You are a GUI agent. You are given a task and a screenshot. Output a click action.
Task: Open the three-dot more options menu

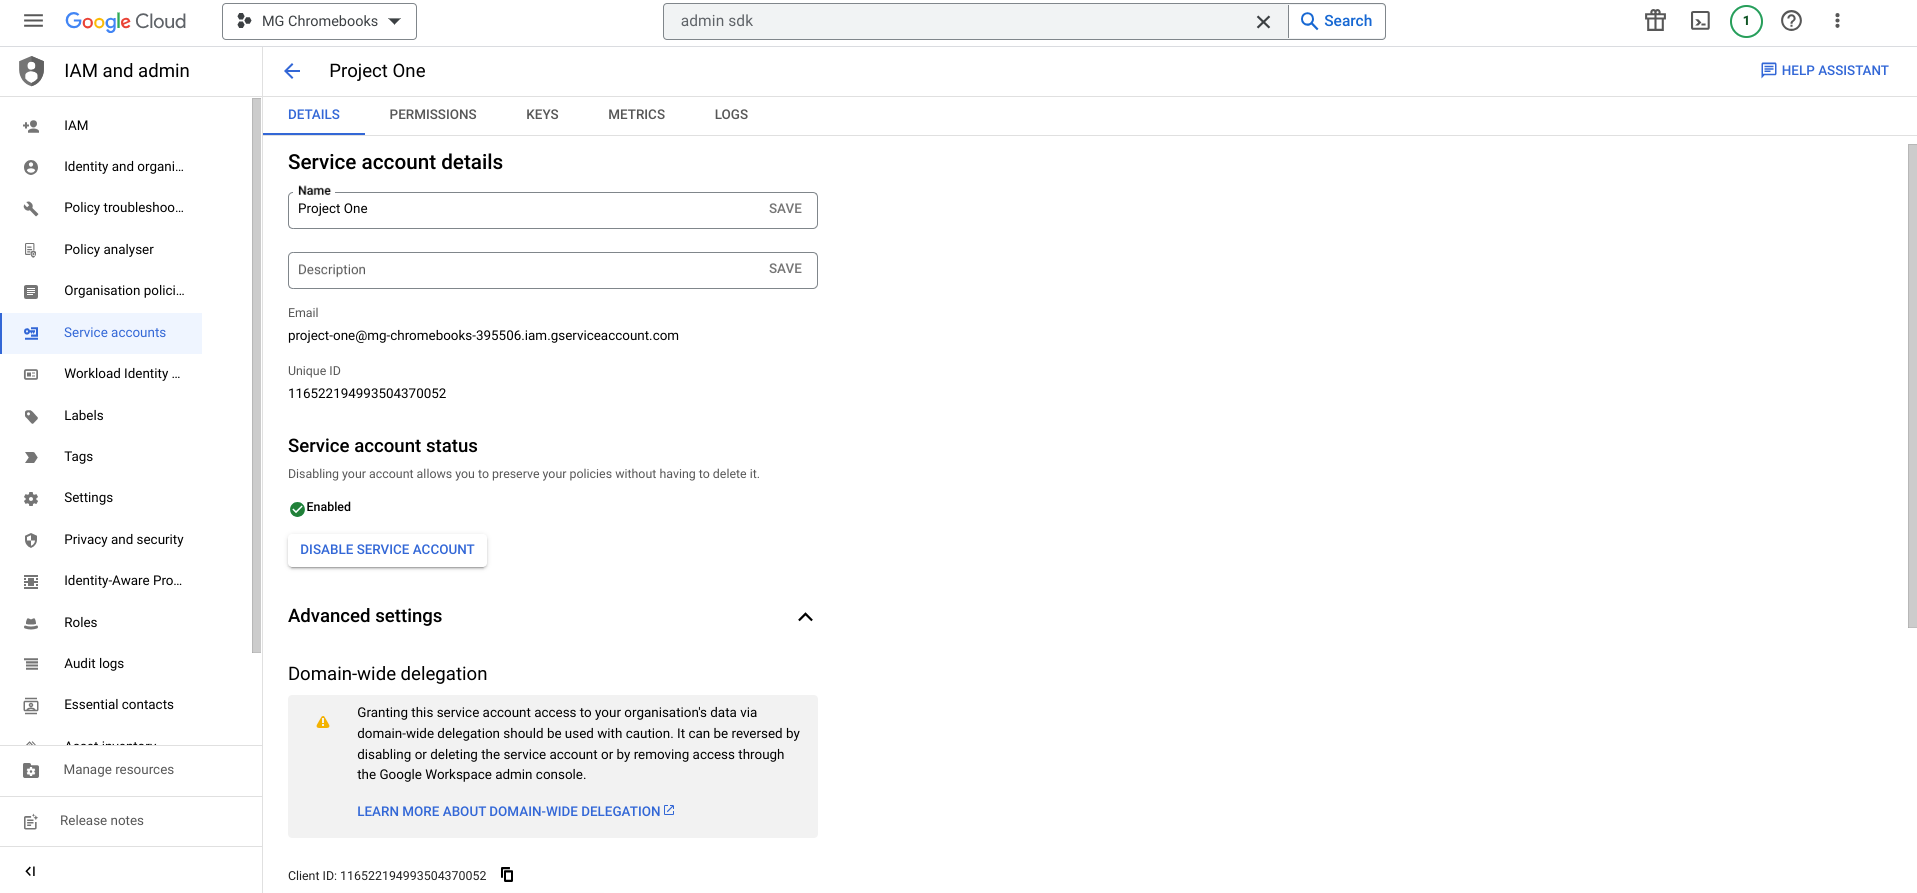coord(1837,21)
